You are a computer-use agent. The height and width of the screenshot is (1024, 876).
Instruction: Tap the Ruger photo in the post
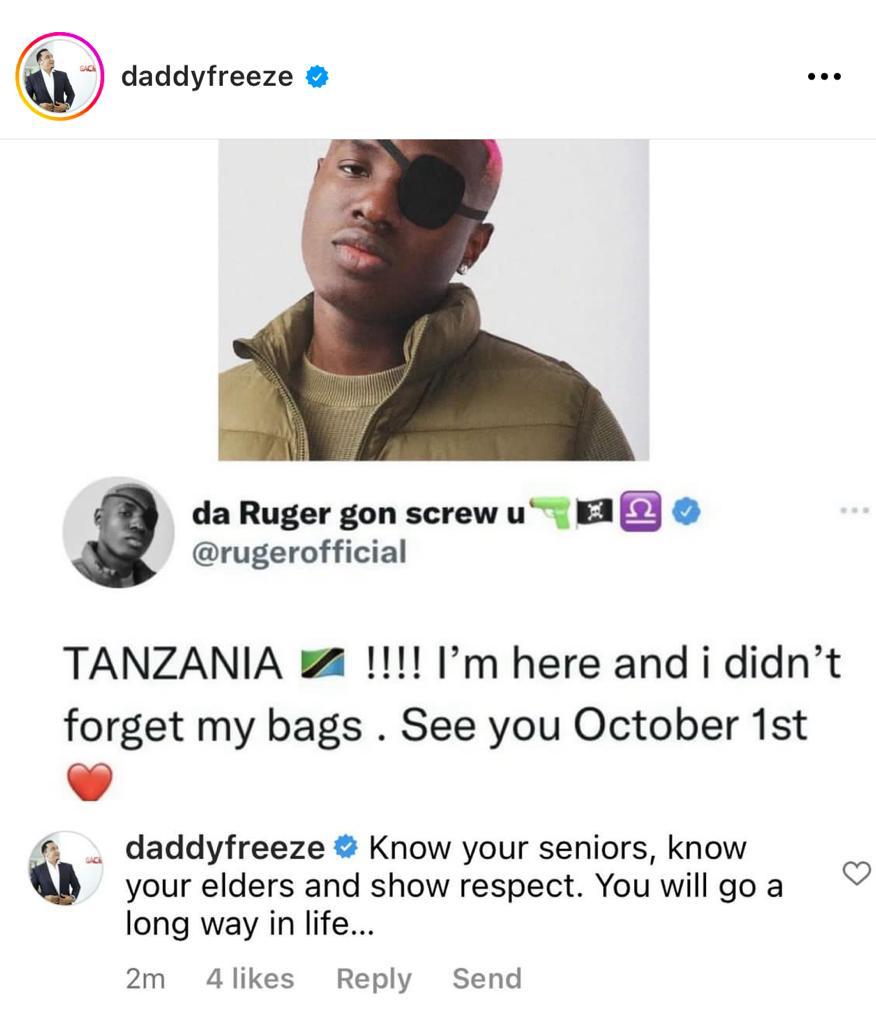[433, 299]
